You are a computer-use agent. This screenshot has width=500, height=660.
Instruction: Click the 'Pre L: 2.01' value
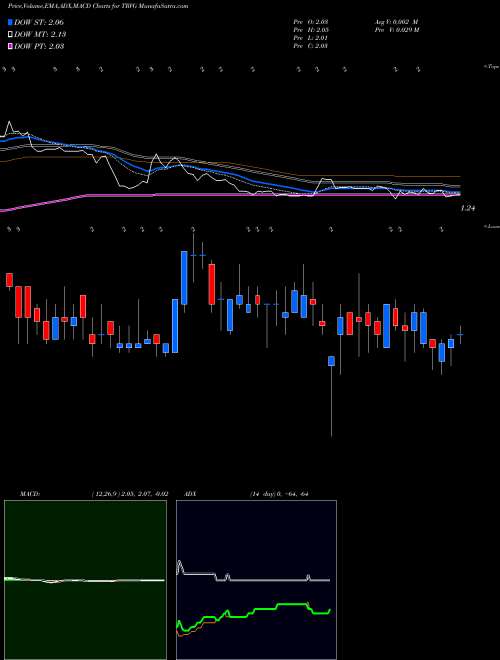pos(311,38)
